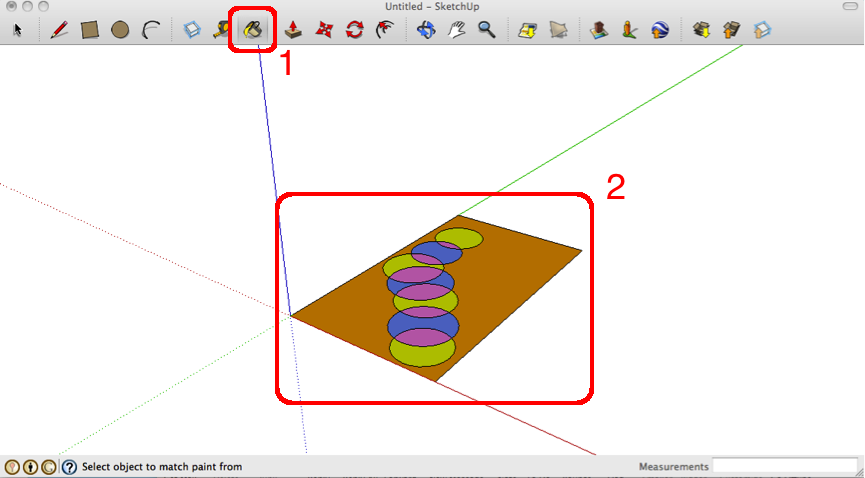865x478 pixels.
Task: Click the Measurements input box
Action: pos(785,466)
